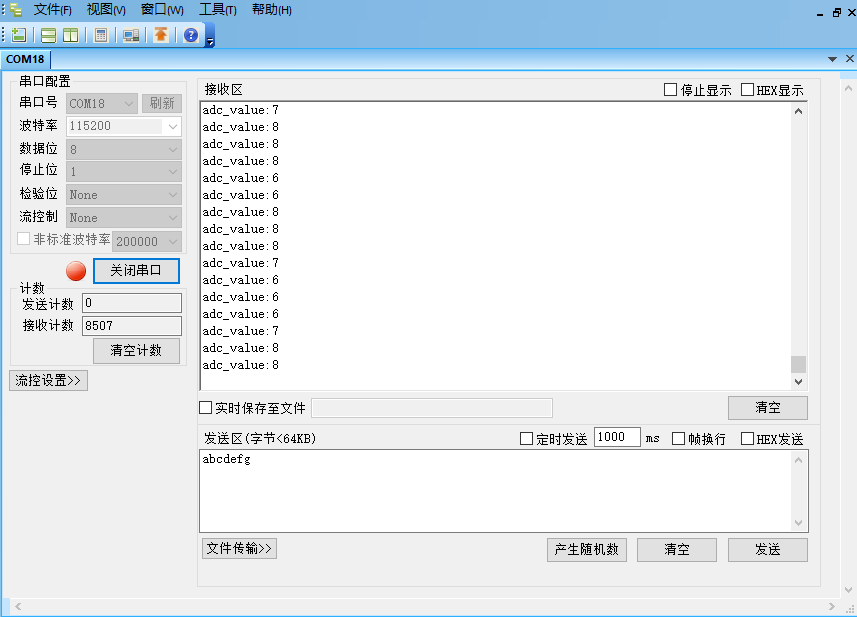The height and width of the screenshot is (617, 857).
Task: Open the 帮助(H) menu
Action: point(272,10)
